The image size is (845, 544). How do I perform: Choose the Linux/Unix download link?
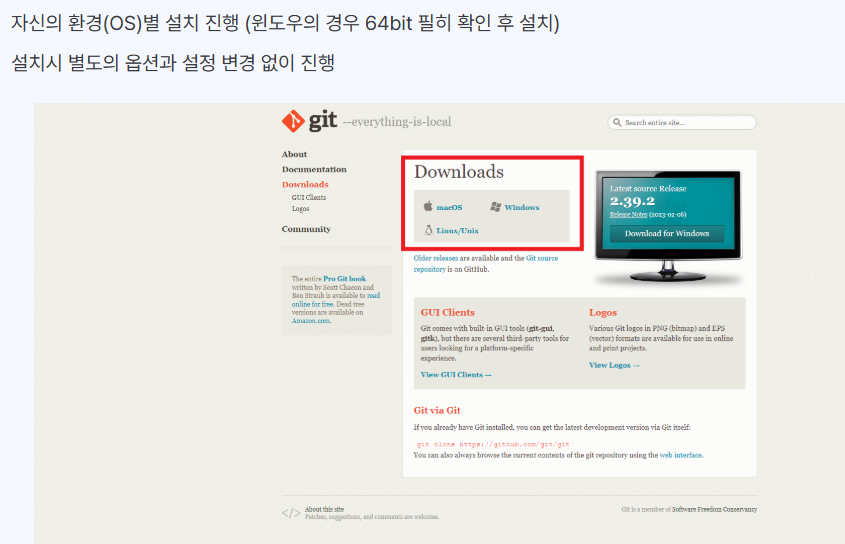coord(457,230)
